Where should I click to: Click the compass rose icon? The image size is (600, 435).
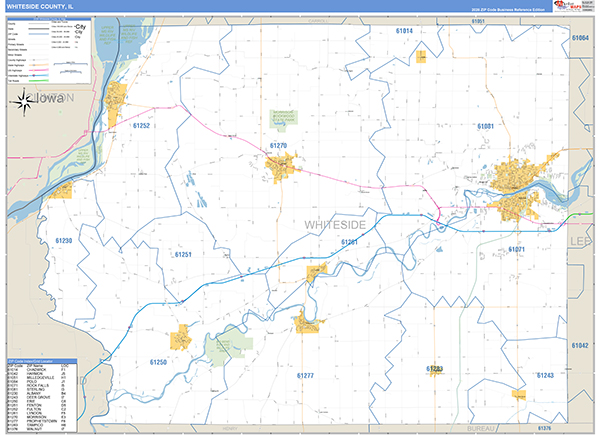pos(24,102)
